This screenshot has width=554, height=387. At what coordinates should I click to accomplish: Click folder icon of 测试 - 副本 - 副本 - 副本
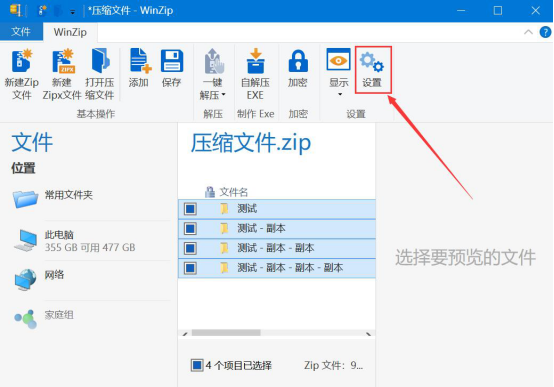(x=224, y=268)
